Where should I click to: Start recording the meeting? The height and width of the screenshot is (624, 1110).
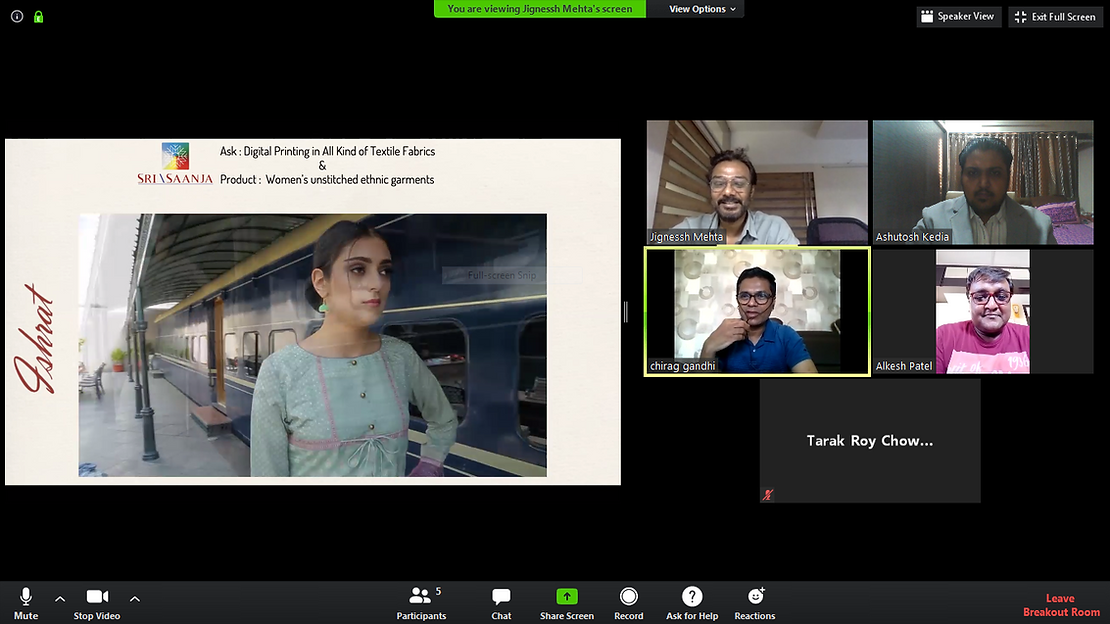tap(628, 602)
